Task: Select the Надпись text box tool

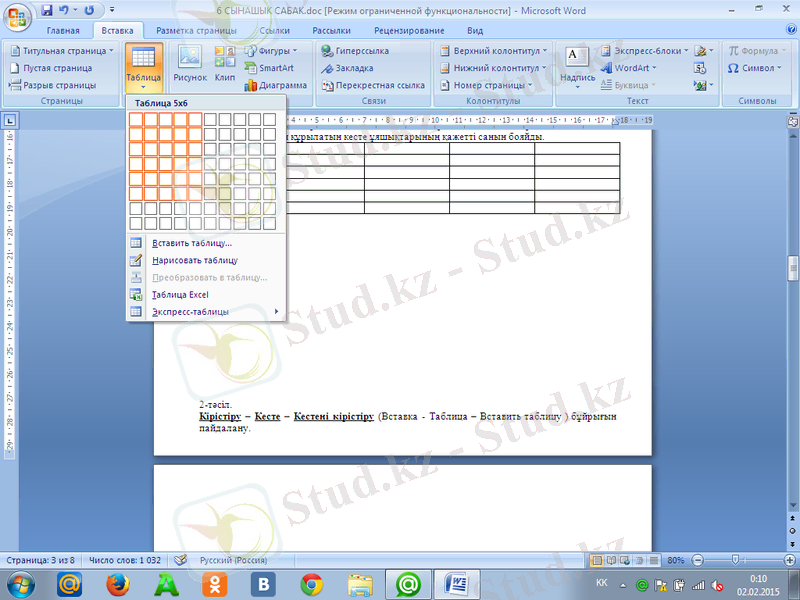Action: (x=577, y=64)
